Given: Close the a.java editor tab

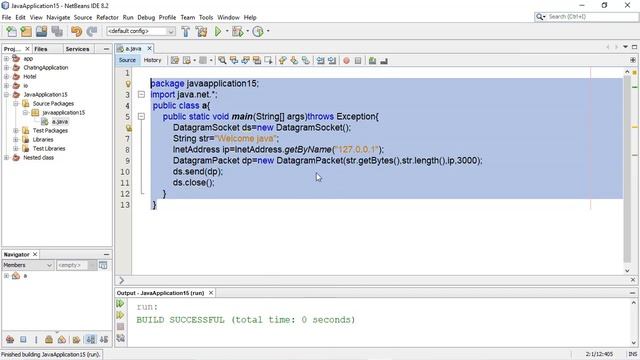Looking at the screenshot, I should (149, 48).
